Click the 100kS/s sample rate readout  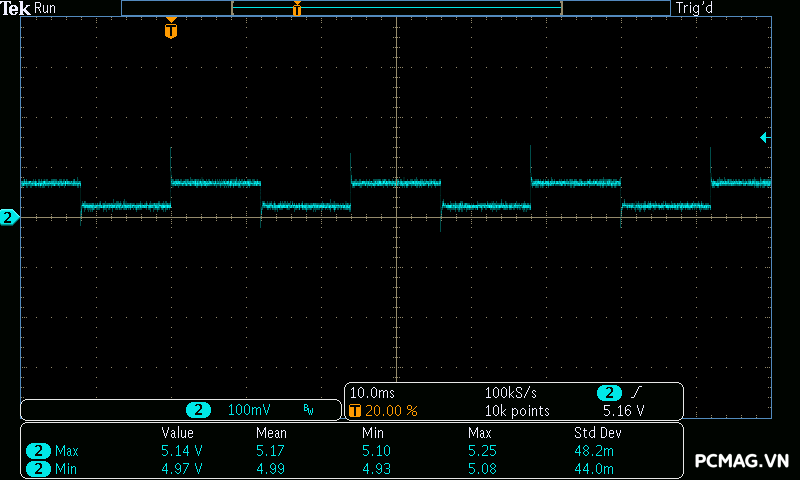point(511,393)
